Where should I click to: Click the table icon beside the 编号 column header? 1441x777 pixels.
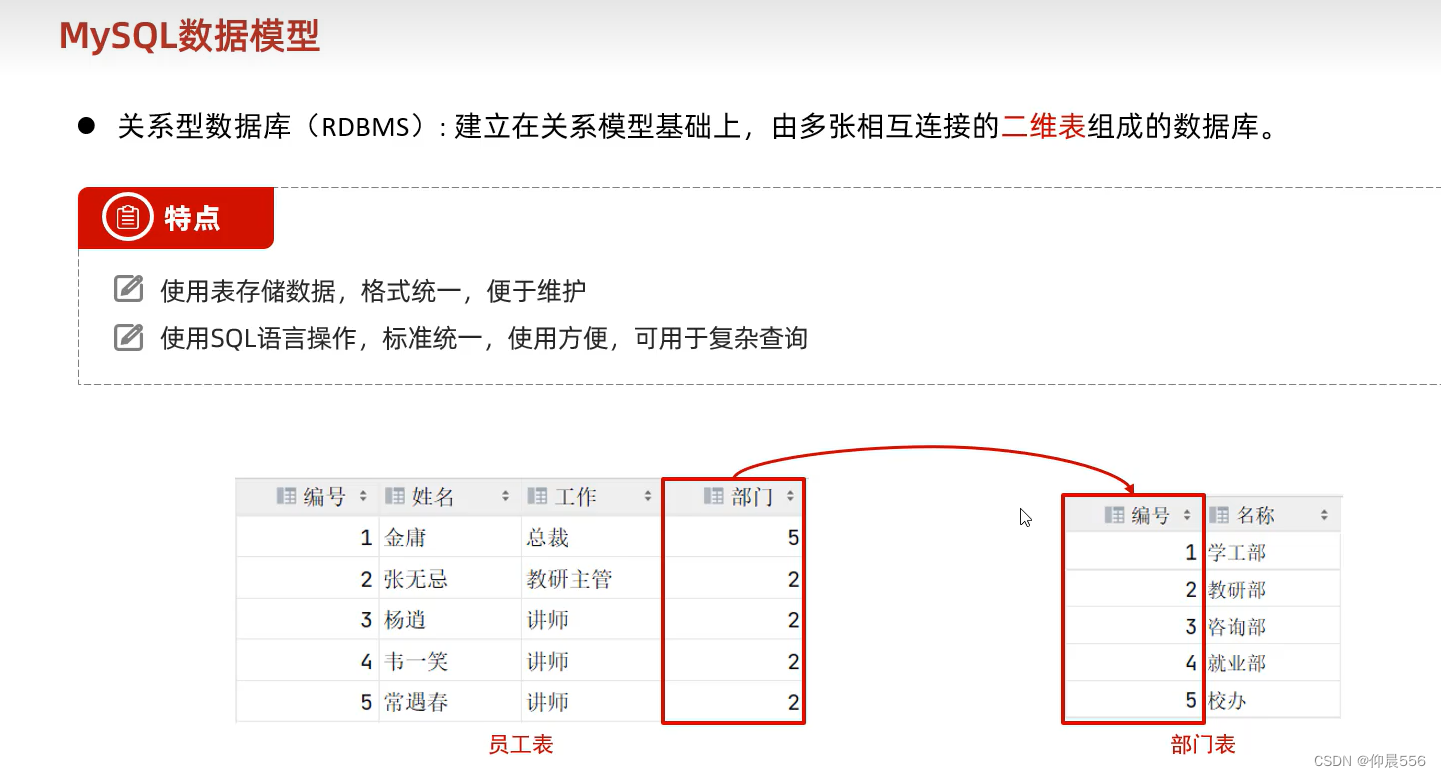coord(286,495)
